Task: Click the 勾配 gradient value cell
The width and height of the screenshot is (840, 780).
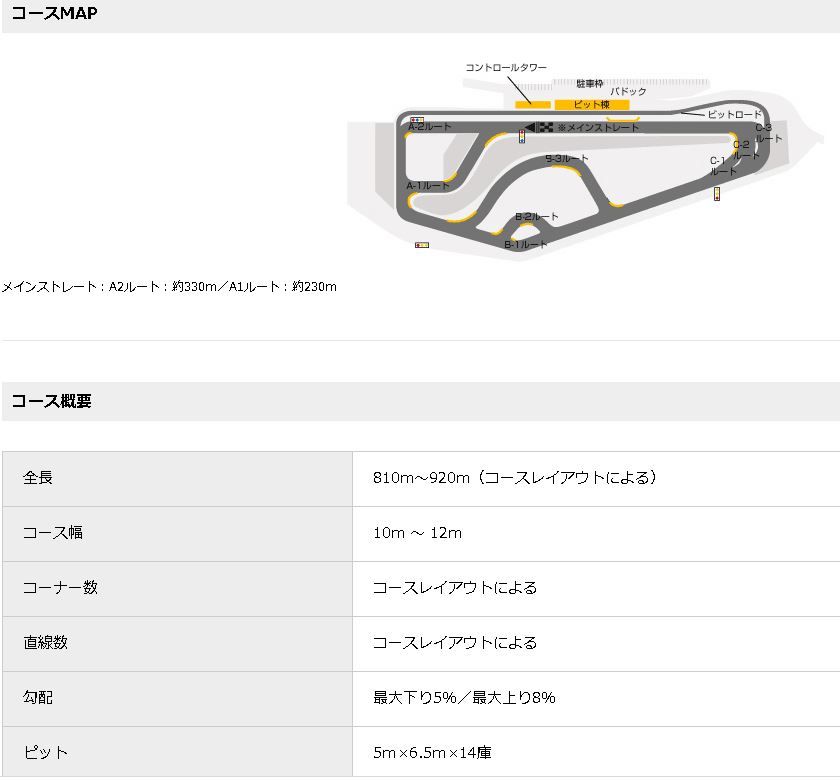Action: pyautogui.click(x=596, y=699)
